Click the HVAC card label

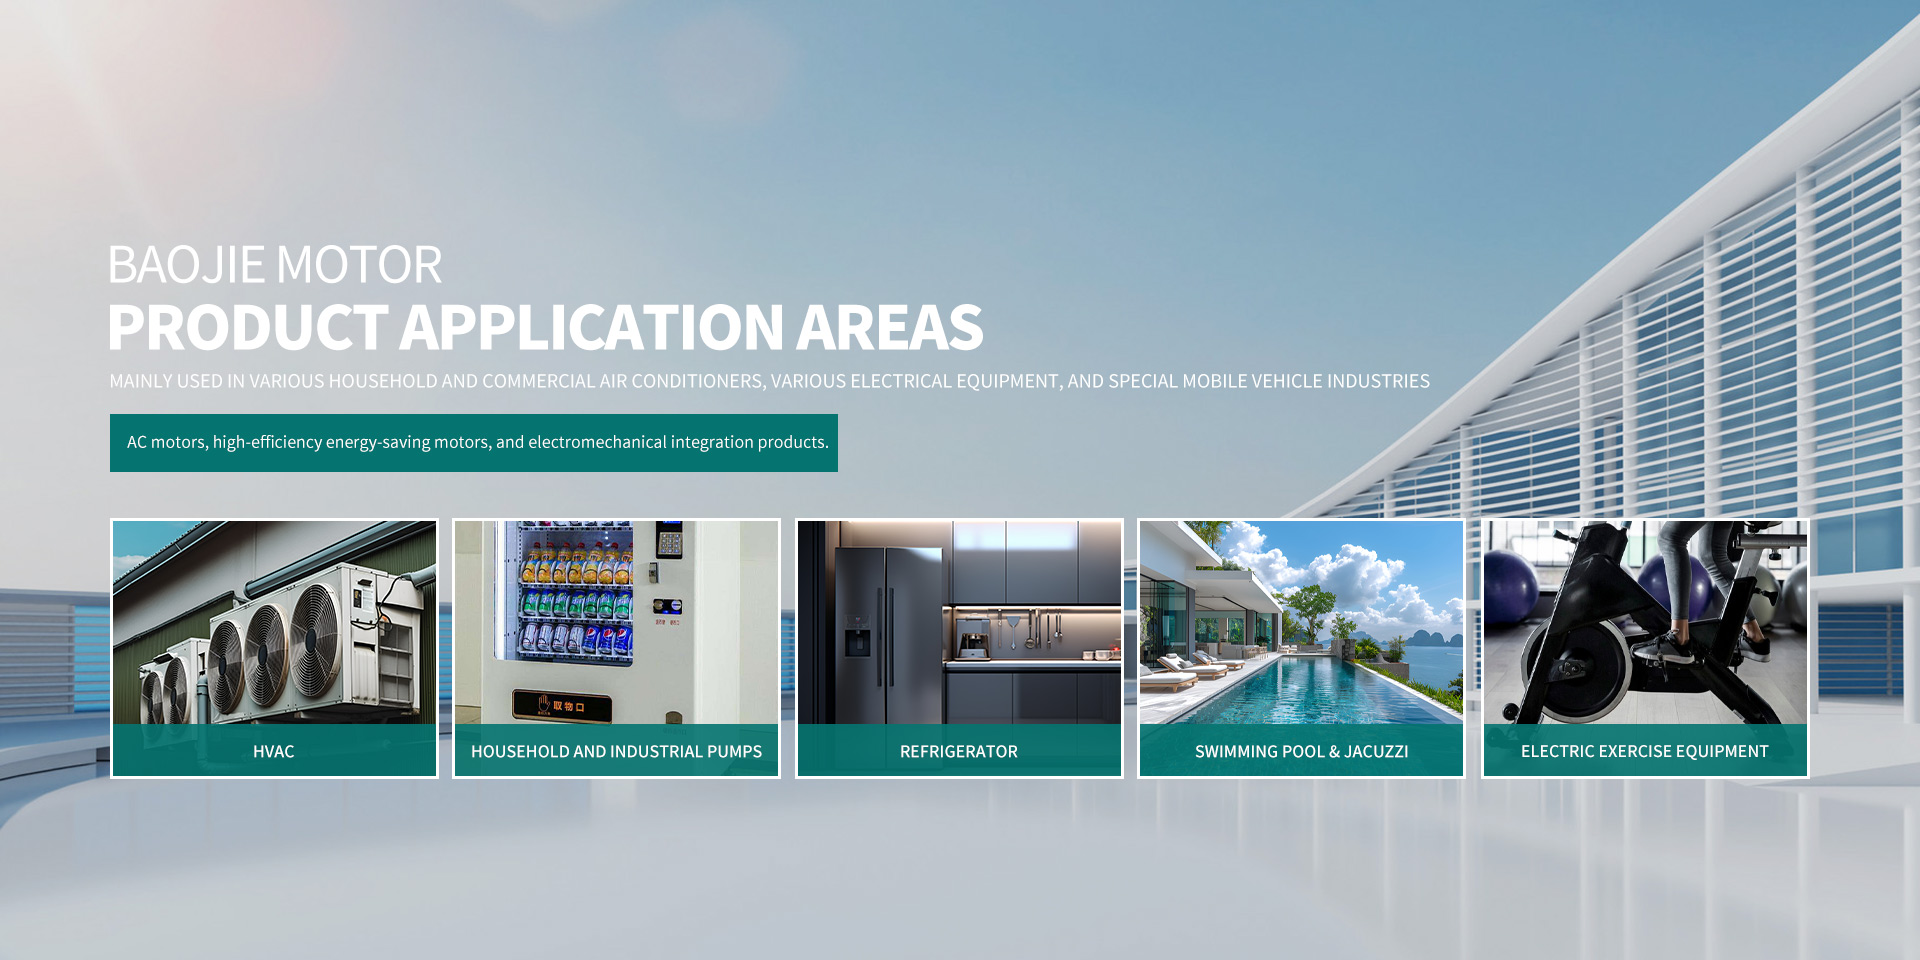273,751
